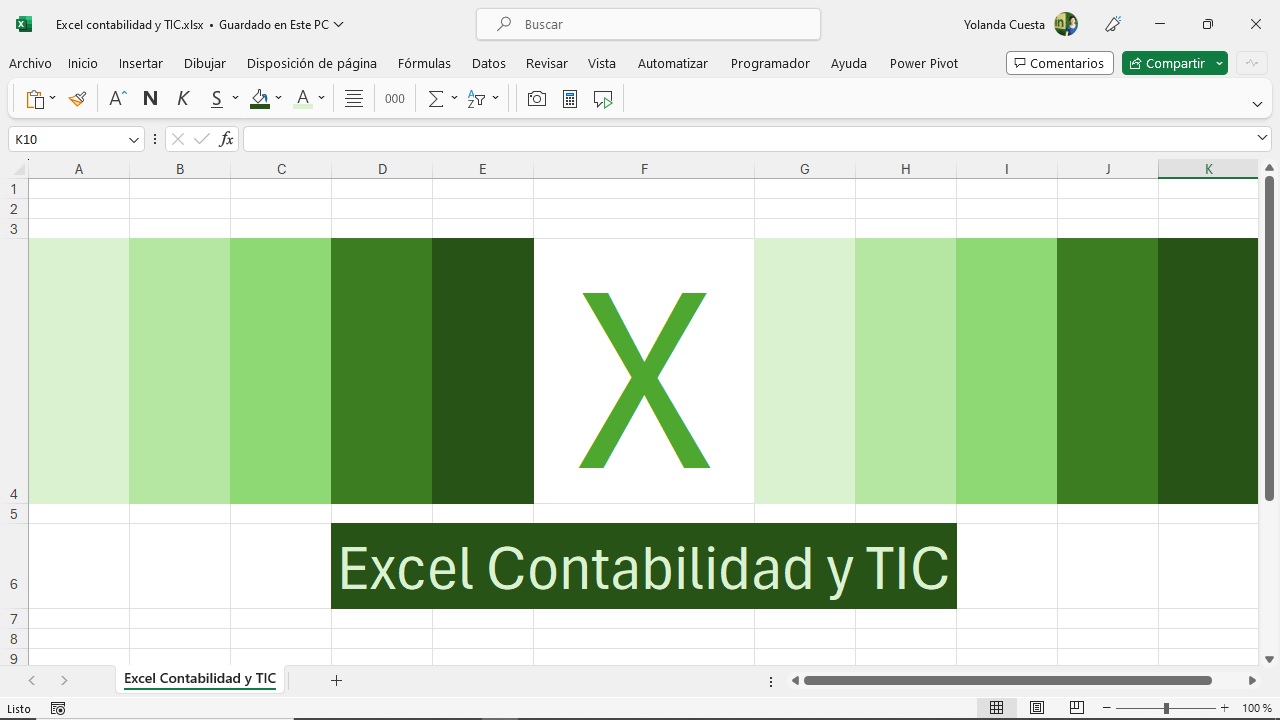Switch to the Vista tab
The image size is (1280, 720).
(602, 63)
